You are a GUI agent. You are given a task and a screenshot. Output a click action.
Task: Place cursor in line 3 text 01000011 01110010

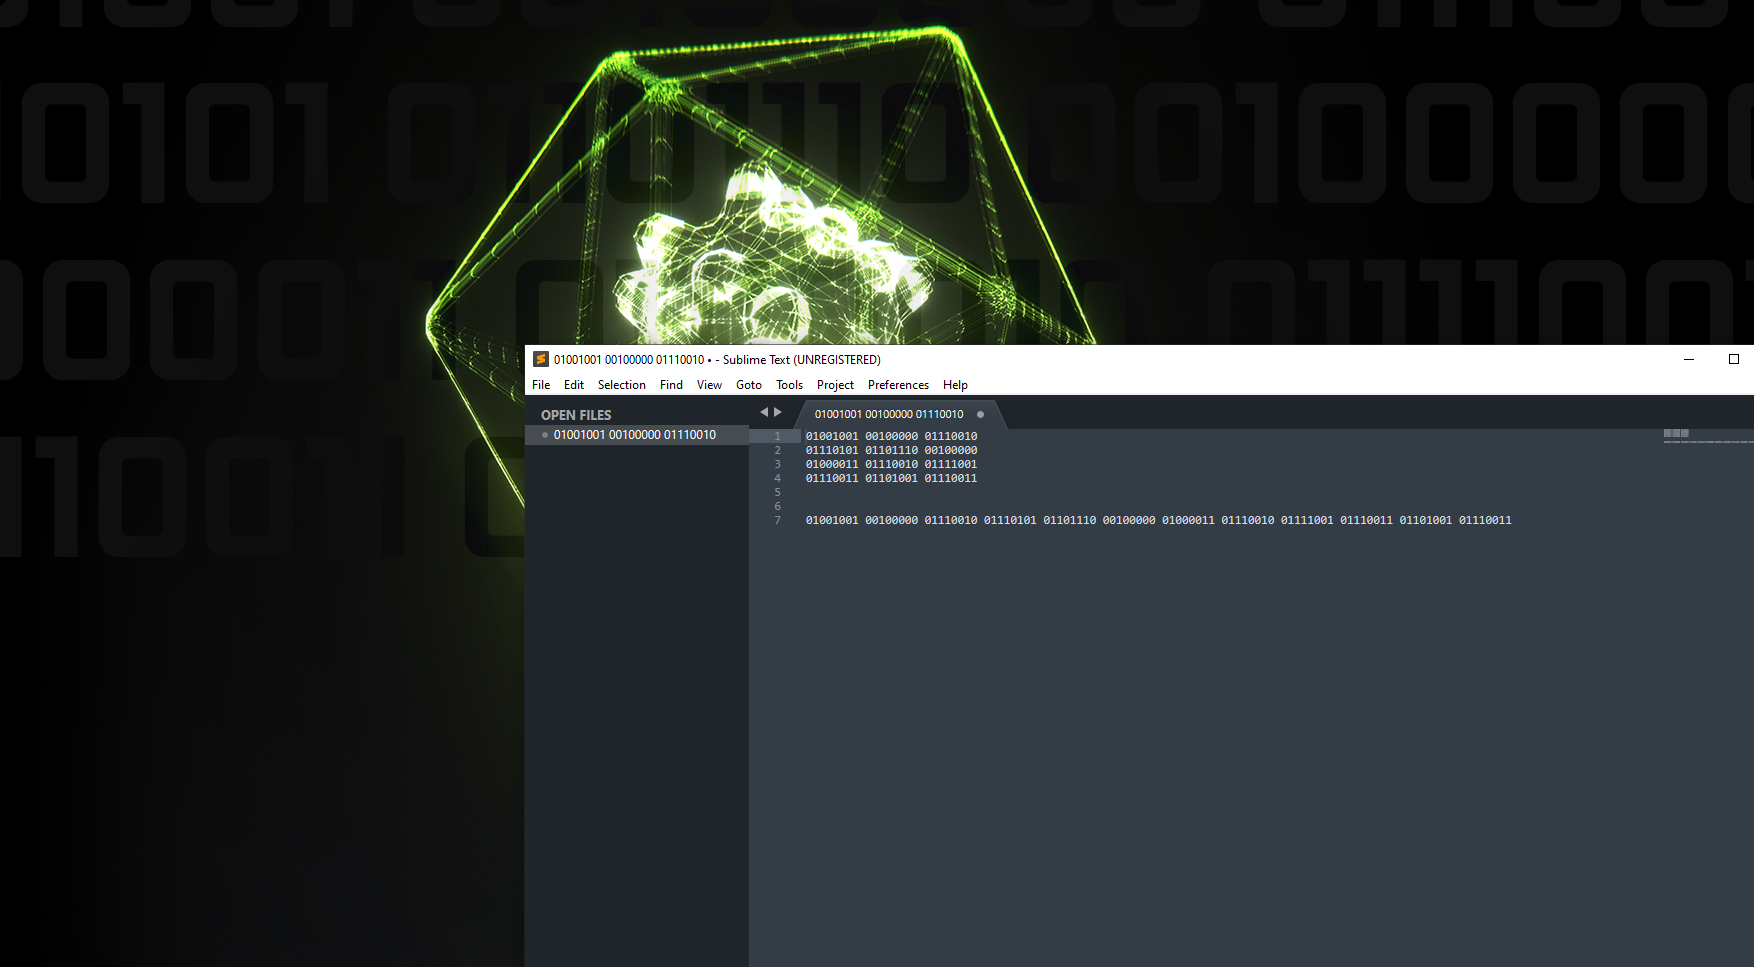862,464
